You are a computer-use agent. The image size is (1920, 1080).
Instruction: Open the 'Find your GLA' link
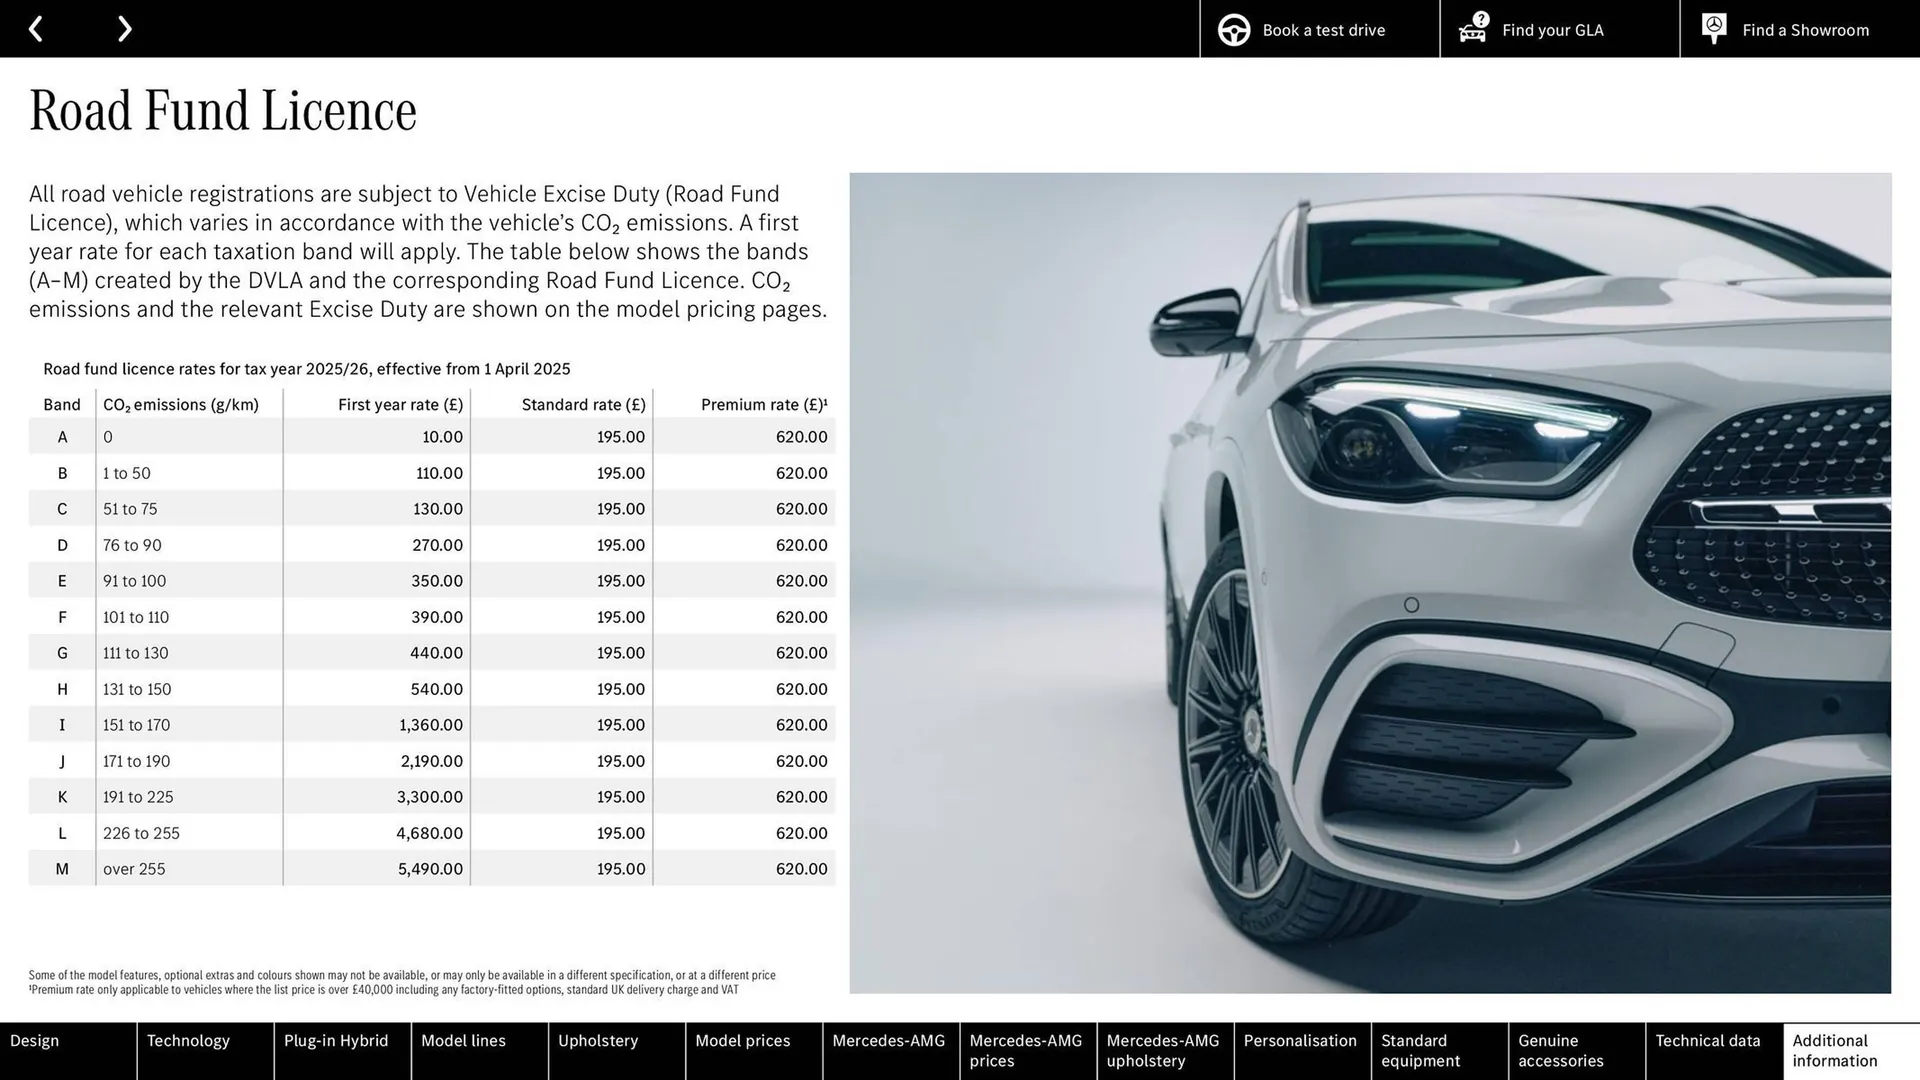pos(1552,30)
